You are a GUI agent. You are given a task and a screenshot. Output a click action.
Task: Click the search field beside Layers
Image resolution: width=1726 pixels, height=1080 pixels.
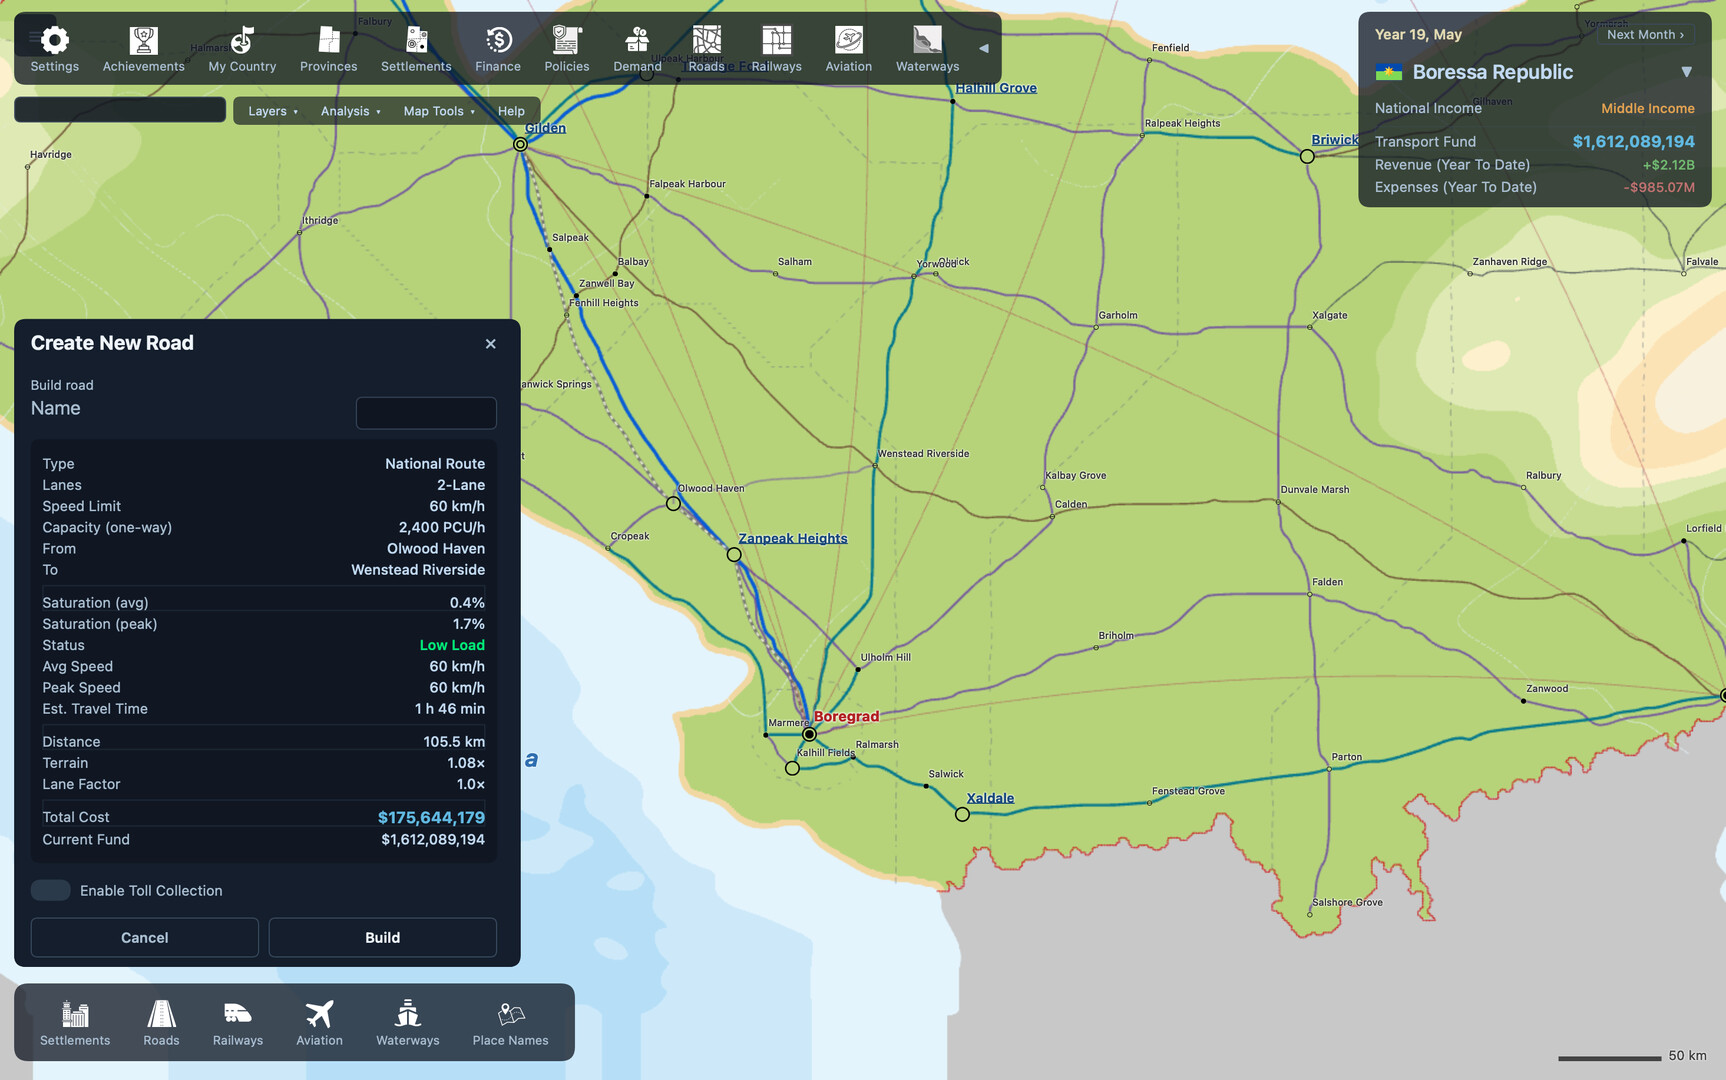coord(120,110)
